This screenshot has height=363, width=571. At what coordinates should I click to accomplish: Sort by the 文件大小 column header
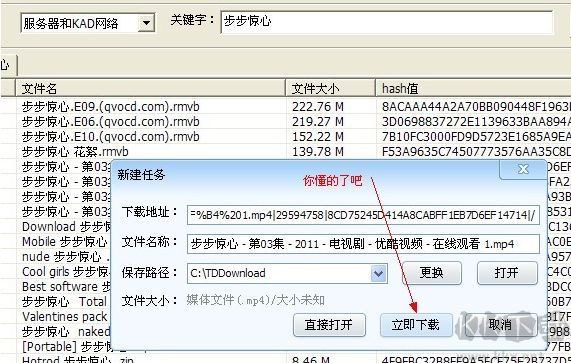(x=330, y=88)
